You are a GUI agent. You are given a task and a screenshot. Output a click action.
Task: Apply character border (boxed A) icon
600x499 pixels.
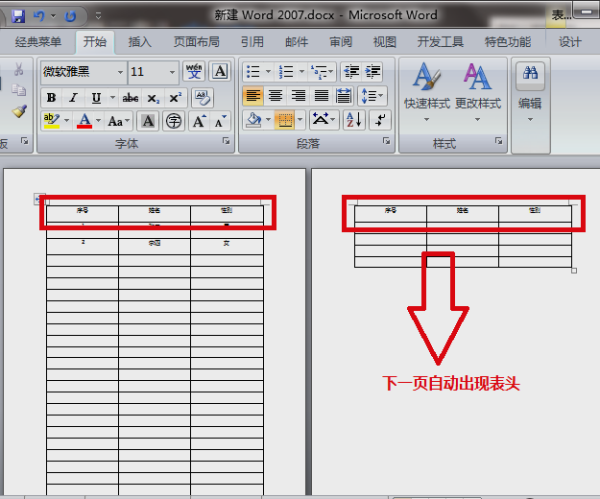[220, 71]
